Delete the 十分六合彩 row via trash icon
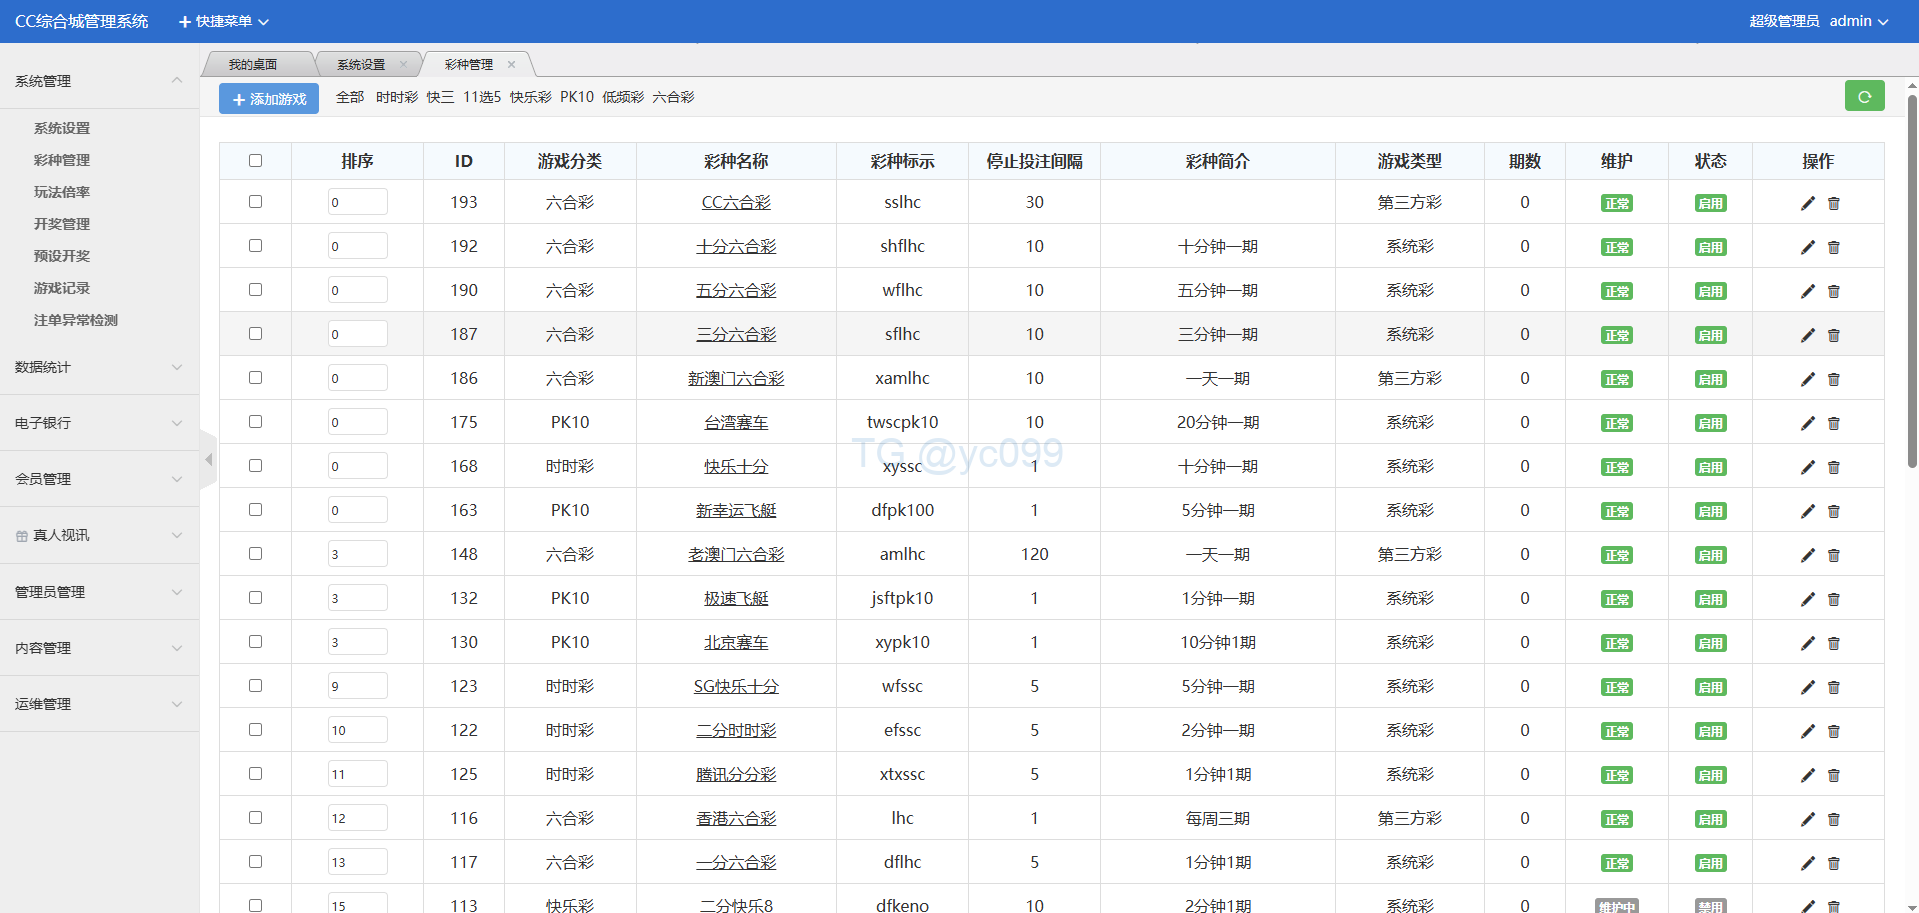 tap(1834, 247)
